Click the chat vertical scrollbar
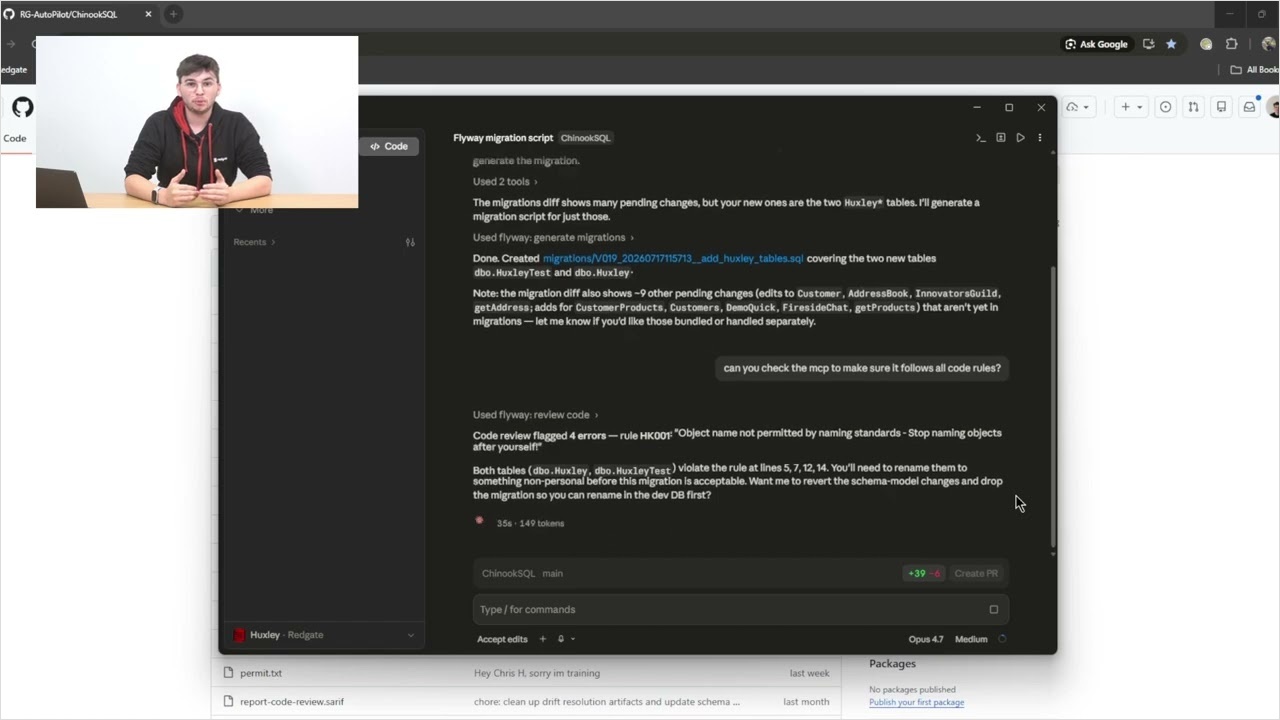 point(1052,406)
